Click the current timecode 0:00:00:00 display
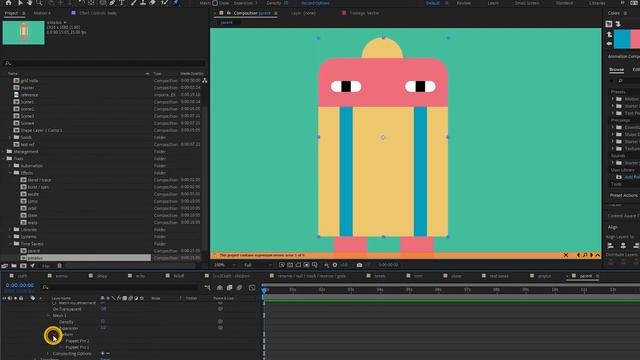Image resolution: width=640 pixels, height=360 pixels. [x=20, y=286]
